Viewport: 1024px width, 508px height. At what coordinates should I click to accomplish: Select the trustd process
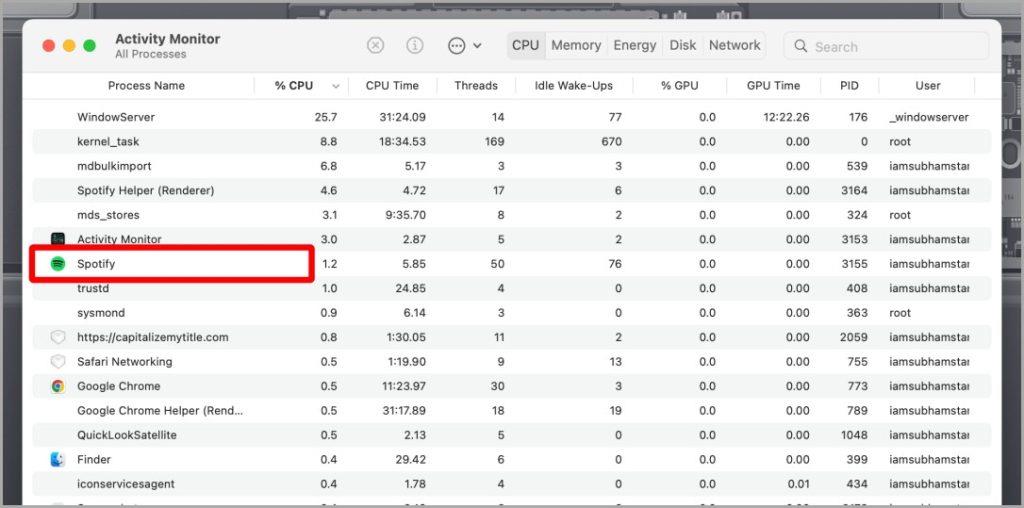point(93,289)
